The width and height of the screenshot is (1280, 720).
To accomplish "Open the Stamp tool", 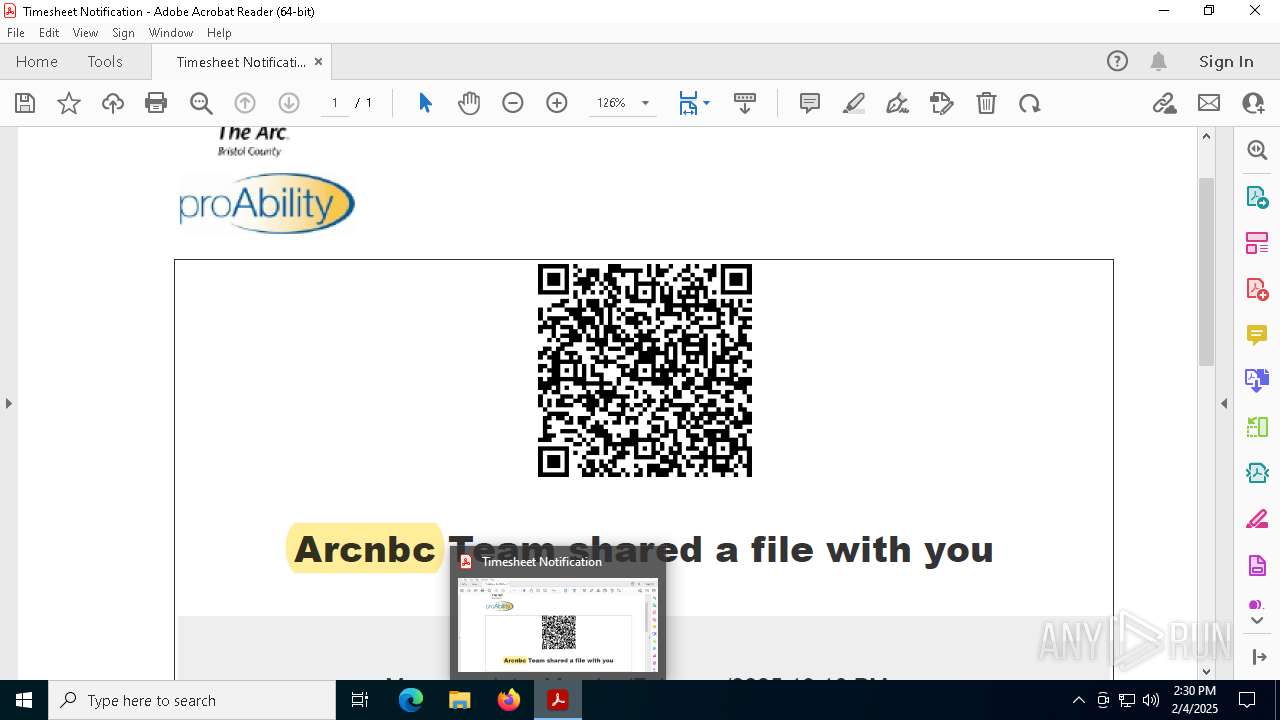I will (x=942, y=103).
